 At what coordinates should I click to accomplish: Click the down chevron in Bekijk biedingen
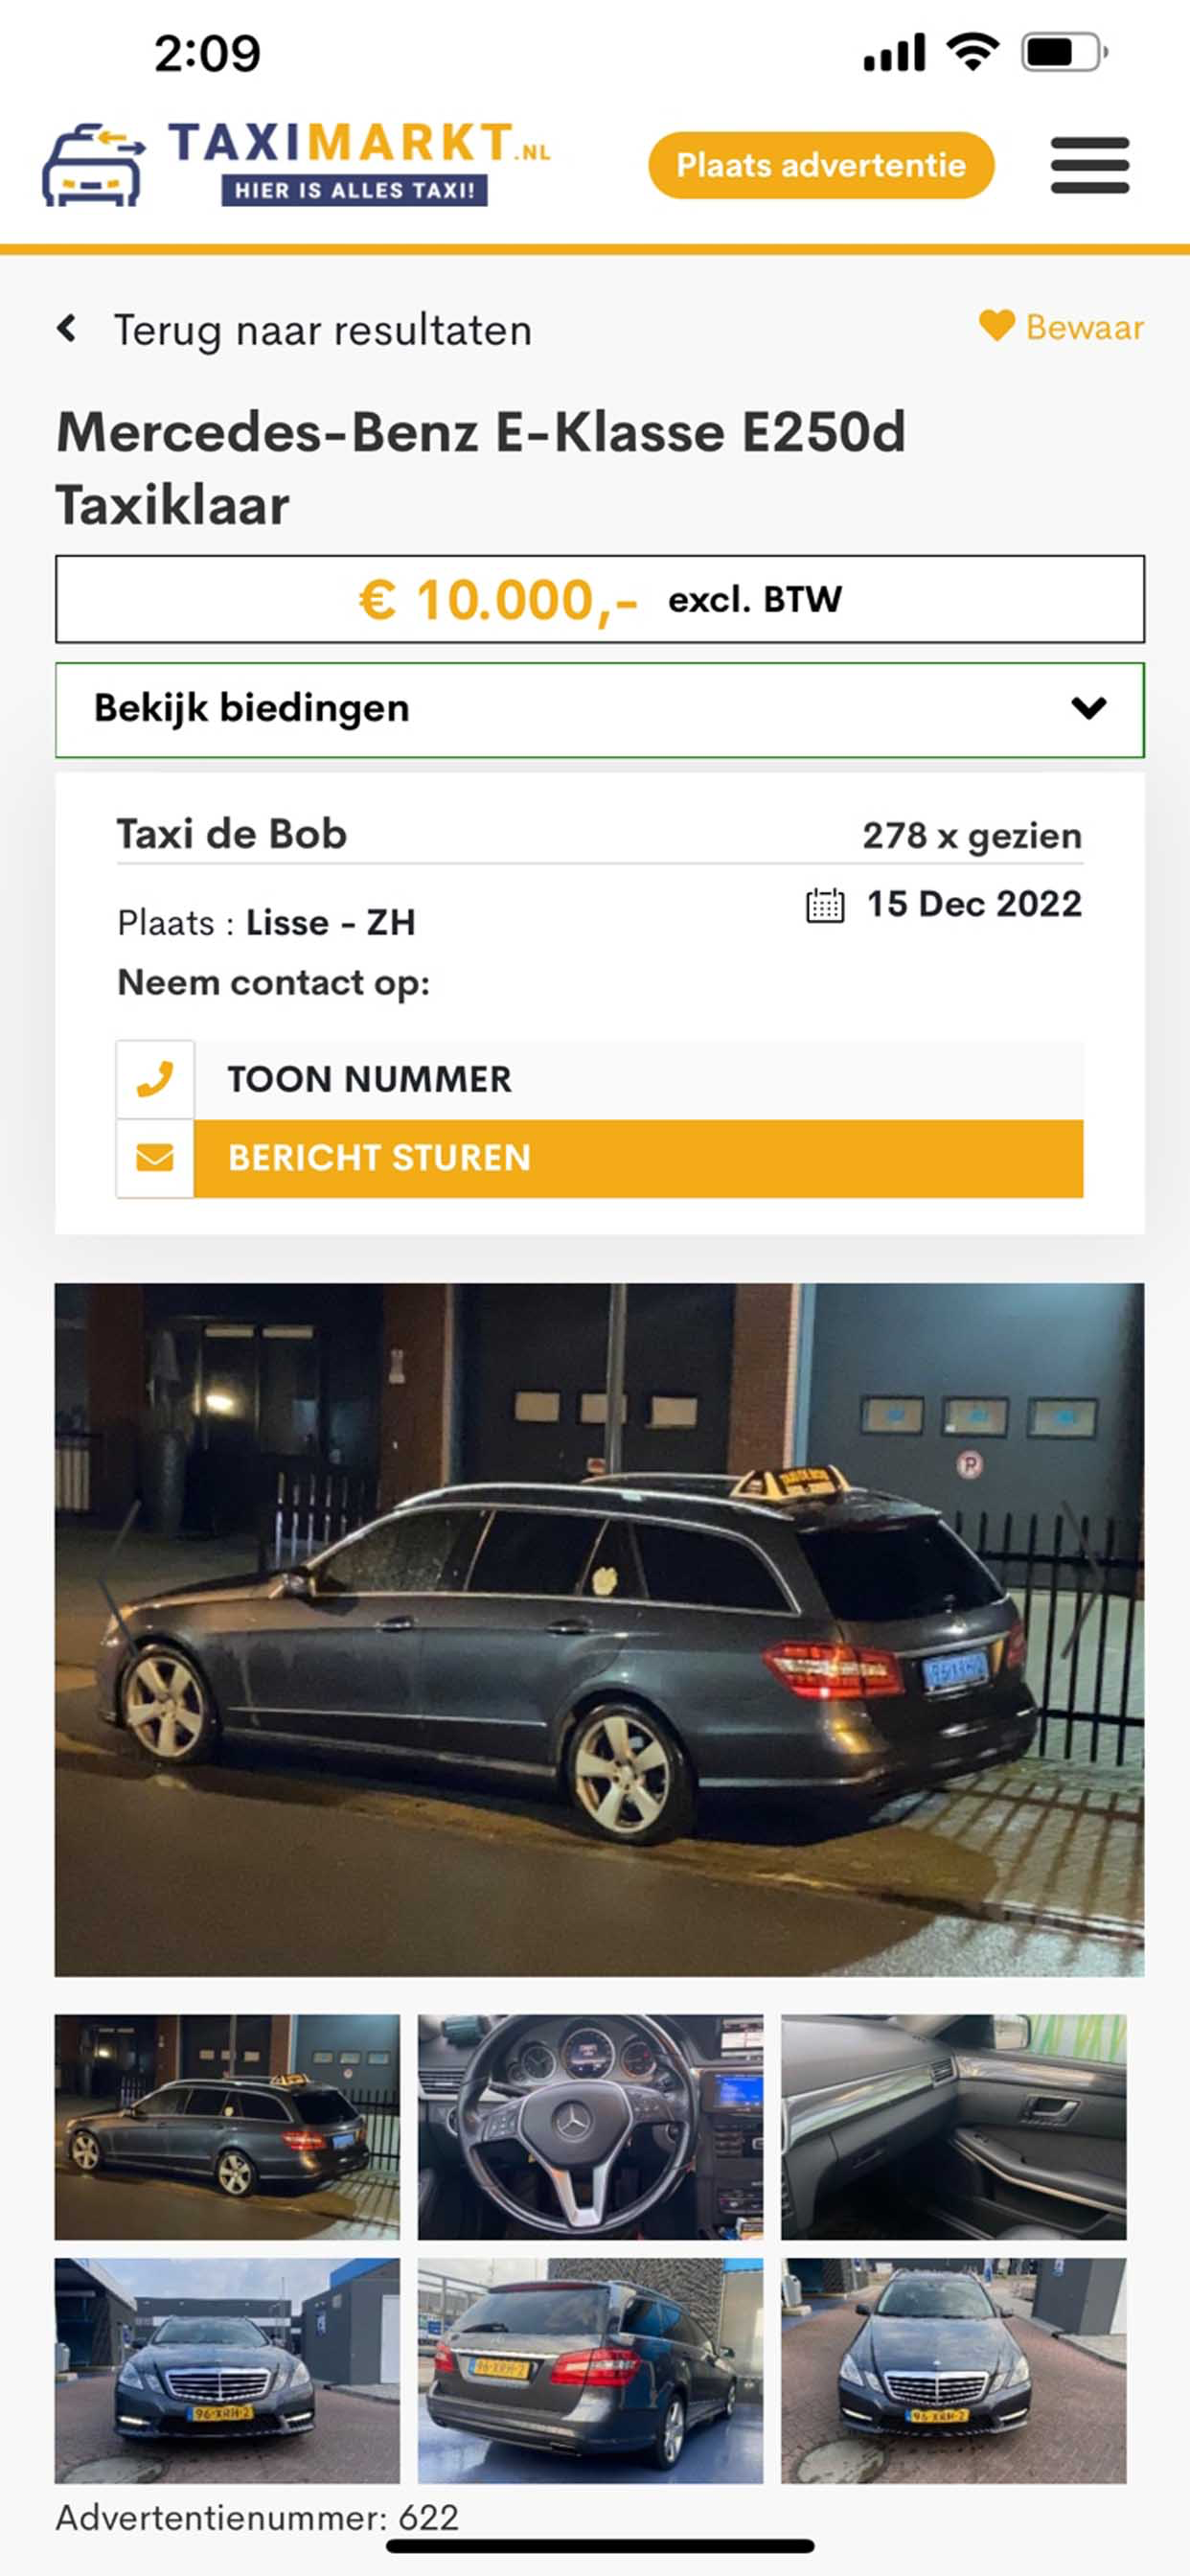1088,709
